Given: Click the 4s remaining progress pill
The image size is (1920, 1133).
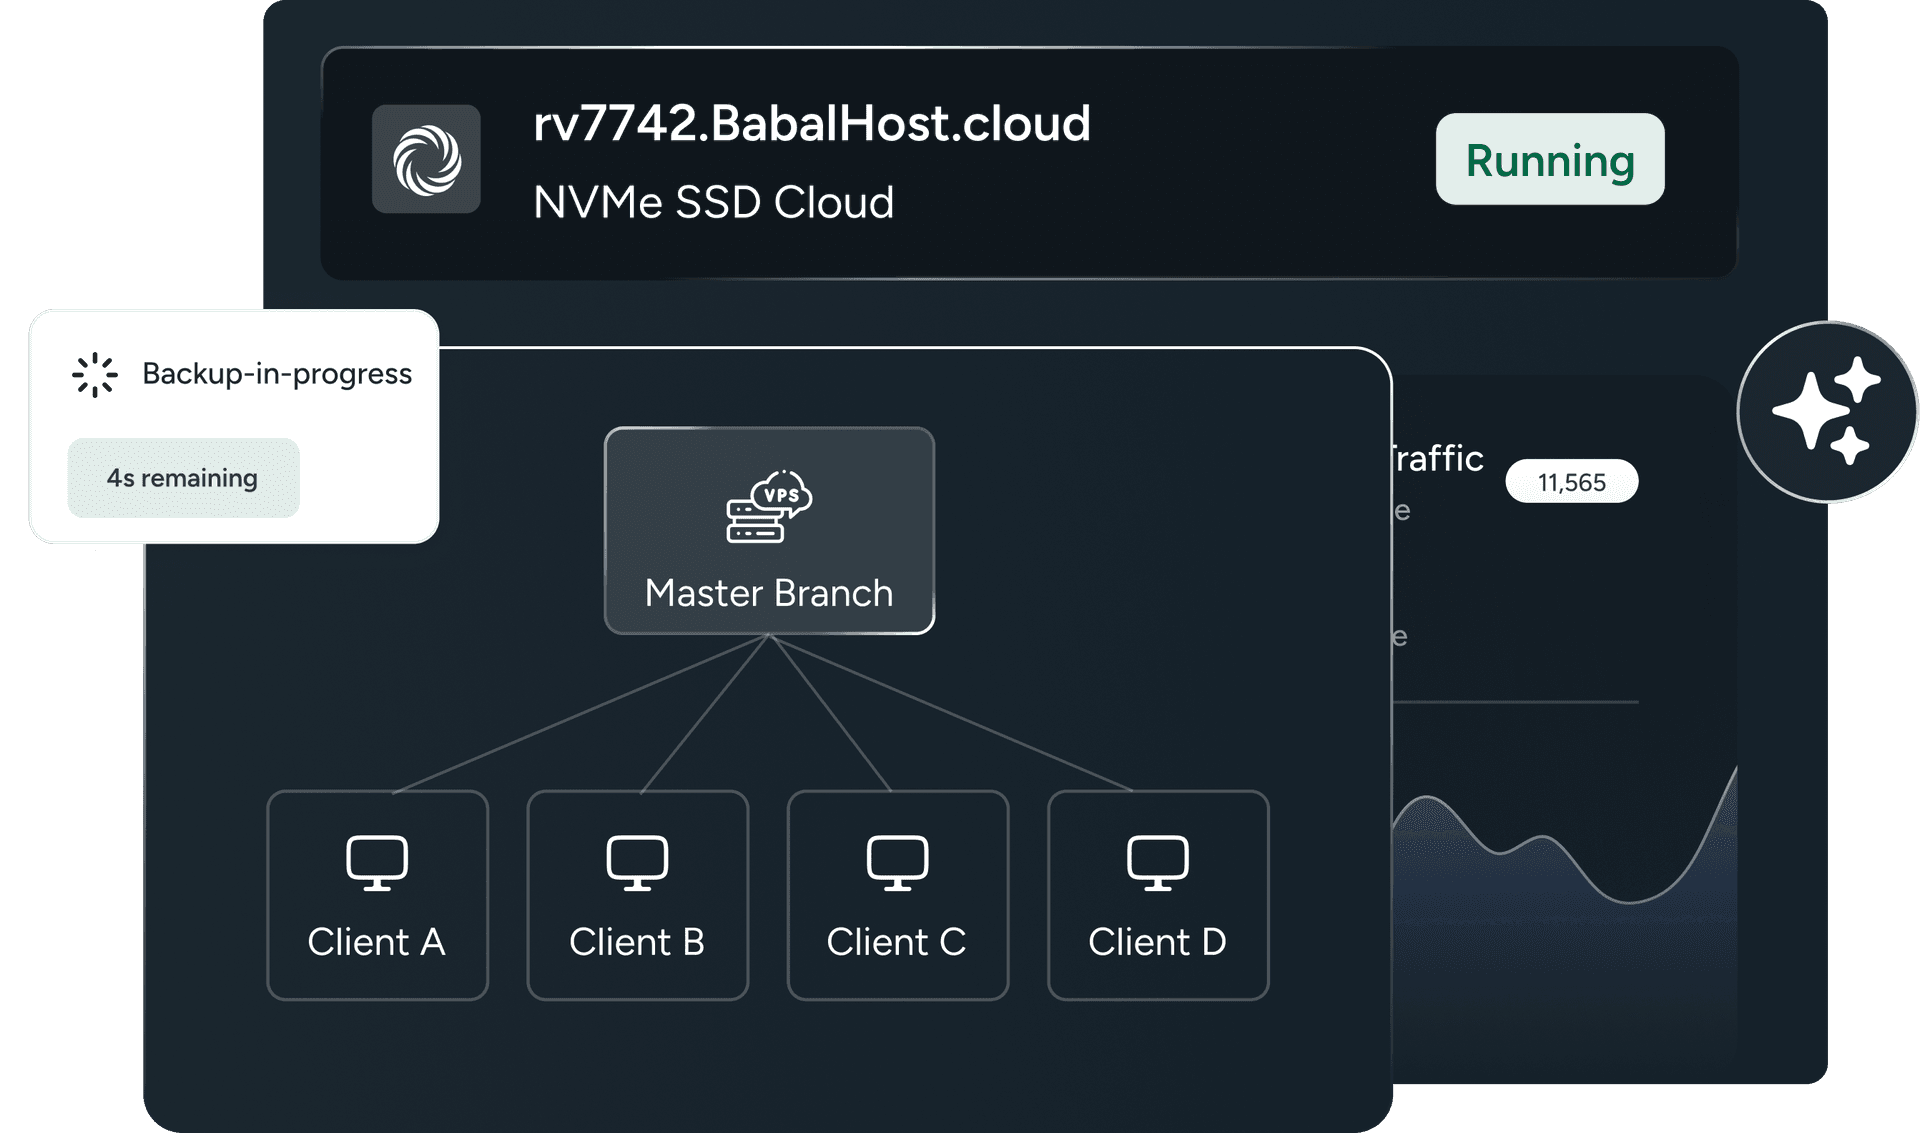Looking at the screenshot, I should 184,478.
